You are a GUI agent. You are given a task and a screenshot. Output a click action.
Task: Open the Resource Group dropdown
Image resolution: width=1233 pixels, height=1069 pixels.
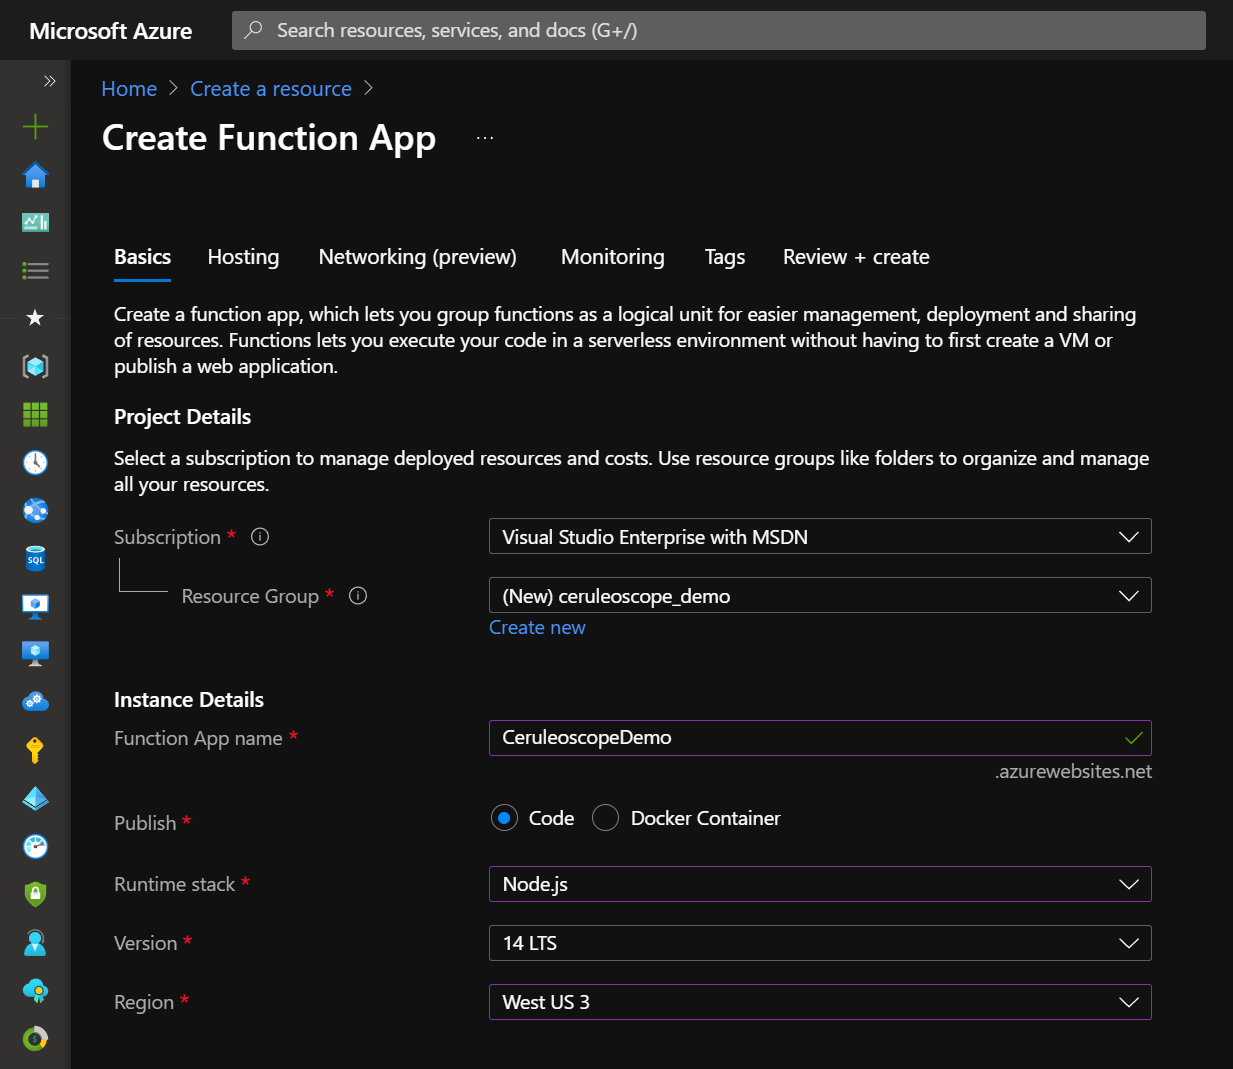pyautogui.click(x=820, y=596)
